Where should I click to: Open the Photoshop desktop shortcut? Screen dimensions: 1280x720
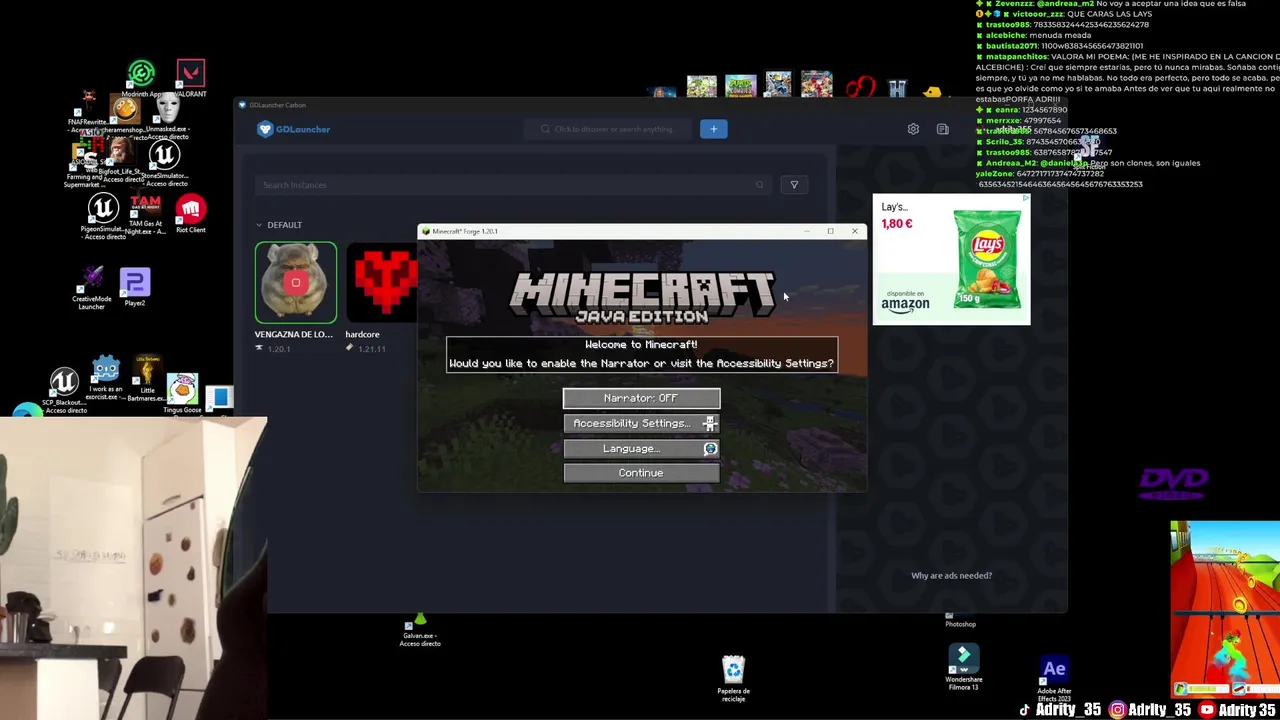(960, 620)
